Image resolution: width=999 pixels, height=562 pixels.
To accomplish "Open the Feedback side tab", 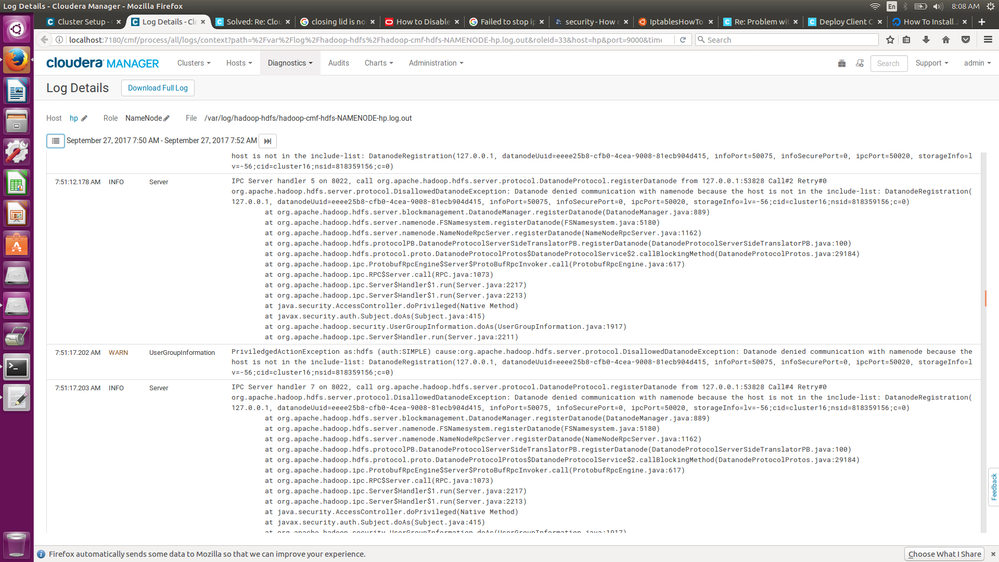I will 993,487.
